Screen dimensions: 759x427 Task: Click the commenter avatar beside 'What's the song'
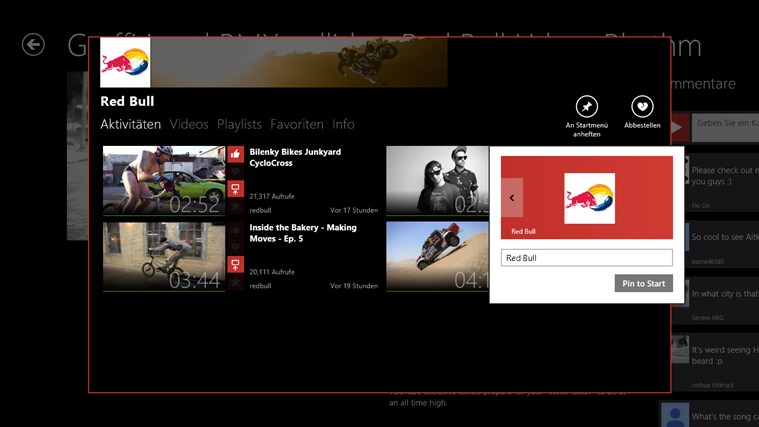click(x=675, y=414)
